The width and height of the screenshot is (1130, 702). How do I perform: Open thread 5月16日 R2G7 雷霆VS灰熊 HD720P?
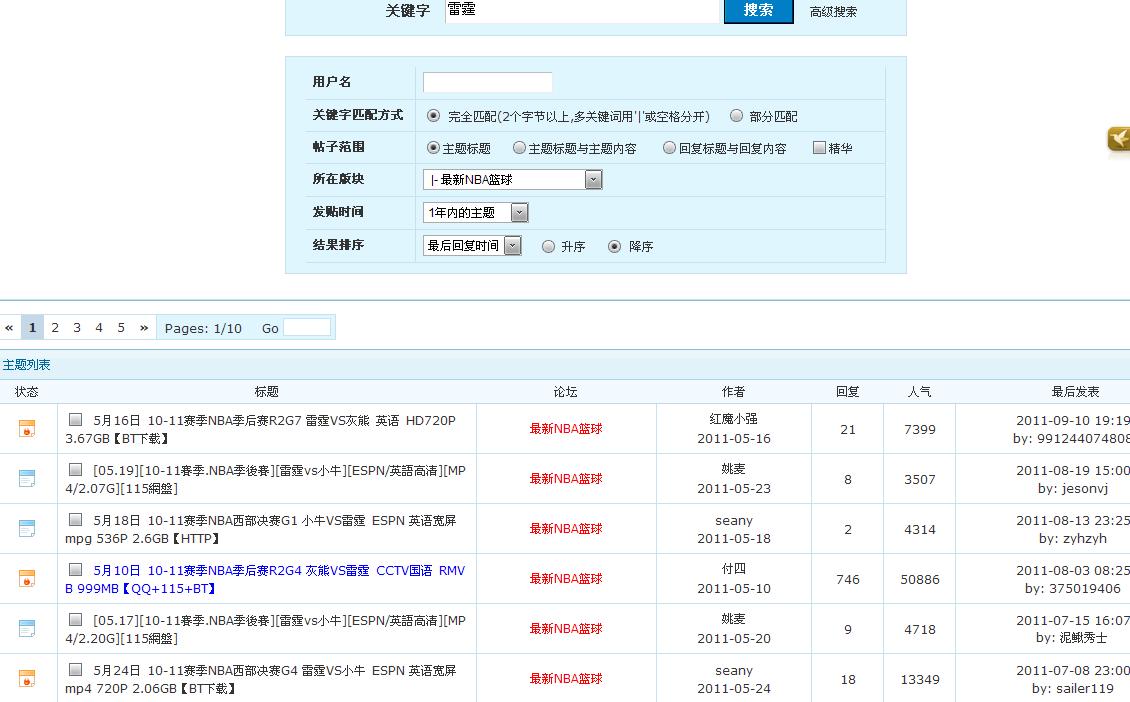point(260,430)
